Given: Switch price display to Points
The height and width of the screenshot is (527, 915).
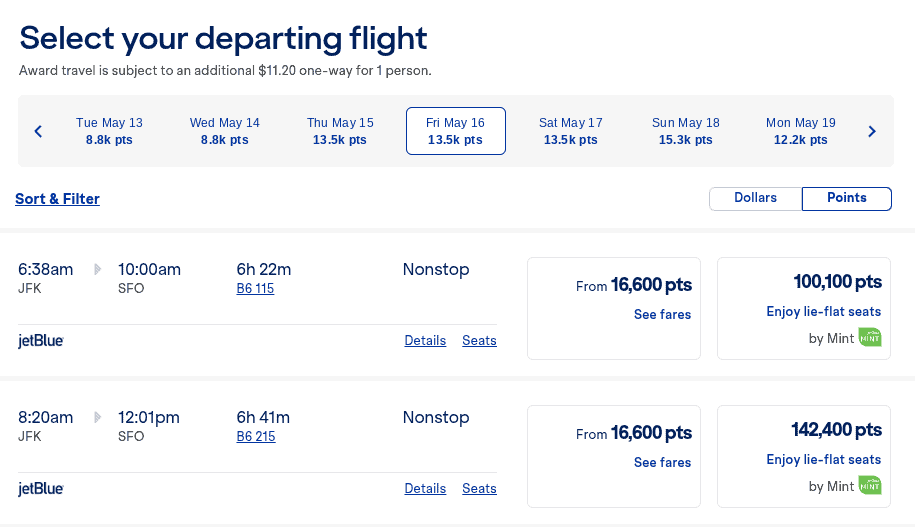Looking at the screenshot, I should tap(847, 198).
